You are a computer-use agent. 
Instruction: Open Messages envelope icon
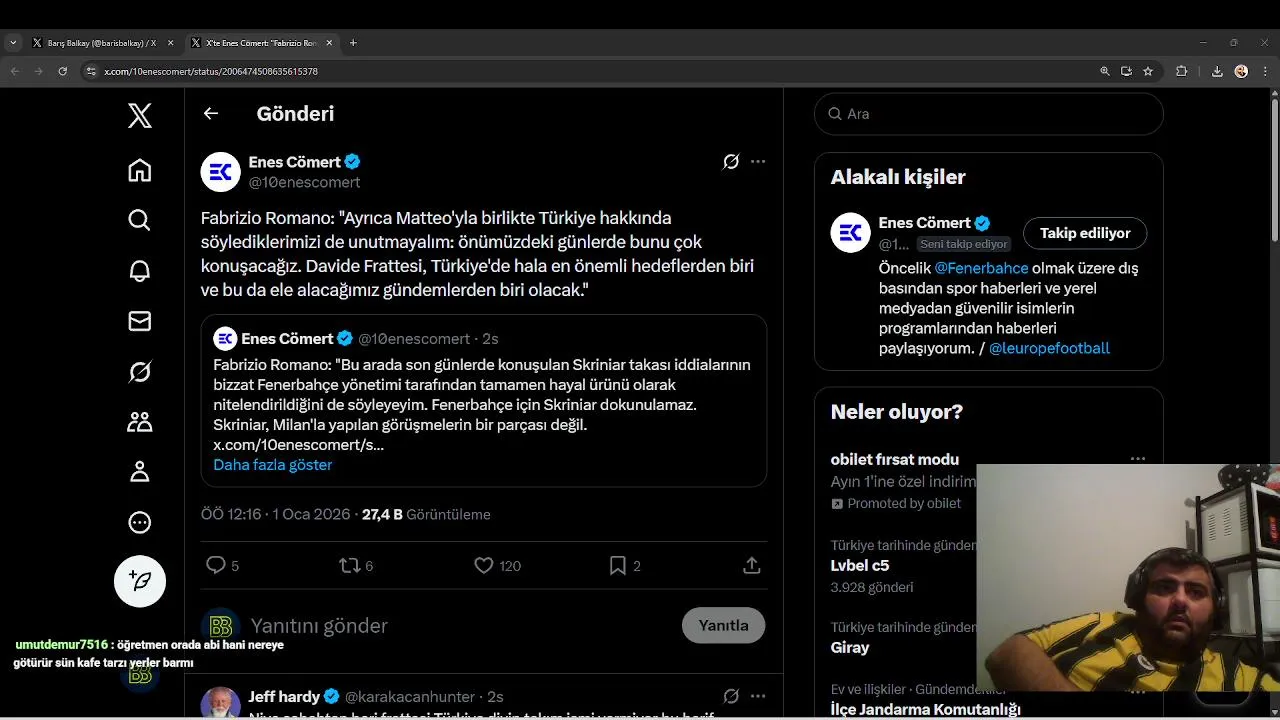[x=140, y=321]
